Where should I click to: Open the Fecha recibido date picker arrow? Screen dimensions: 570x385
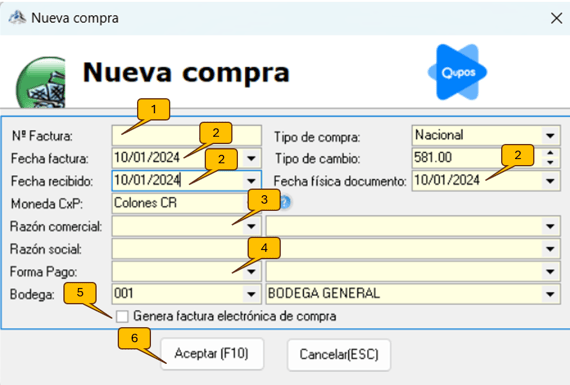[251, 181]
